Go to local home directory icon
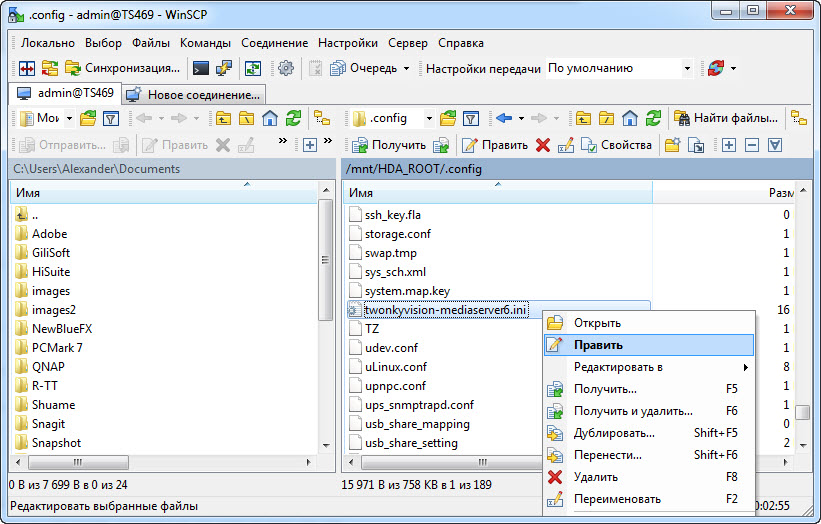This screenshot has height=524, width=821. (x=270, y=118)
